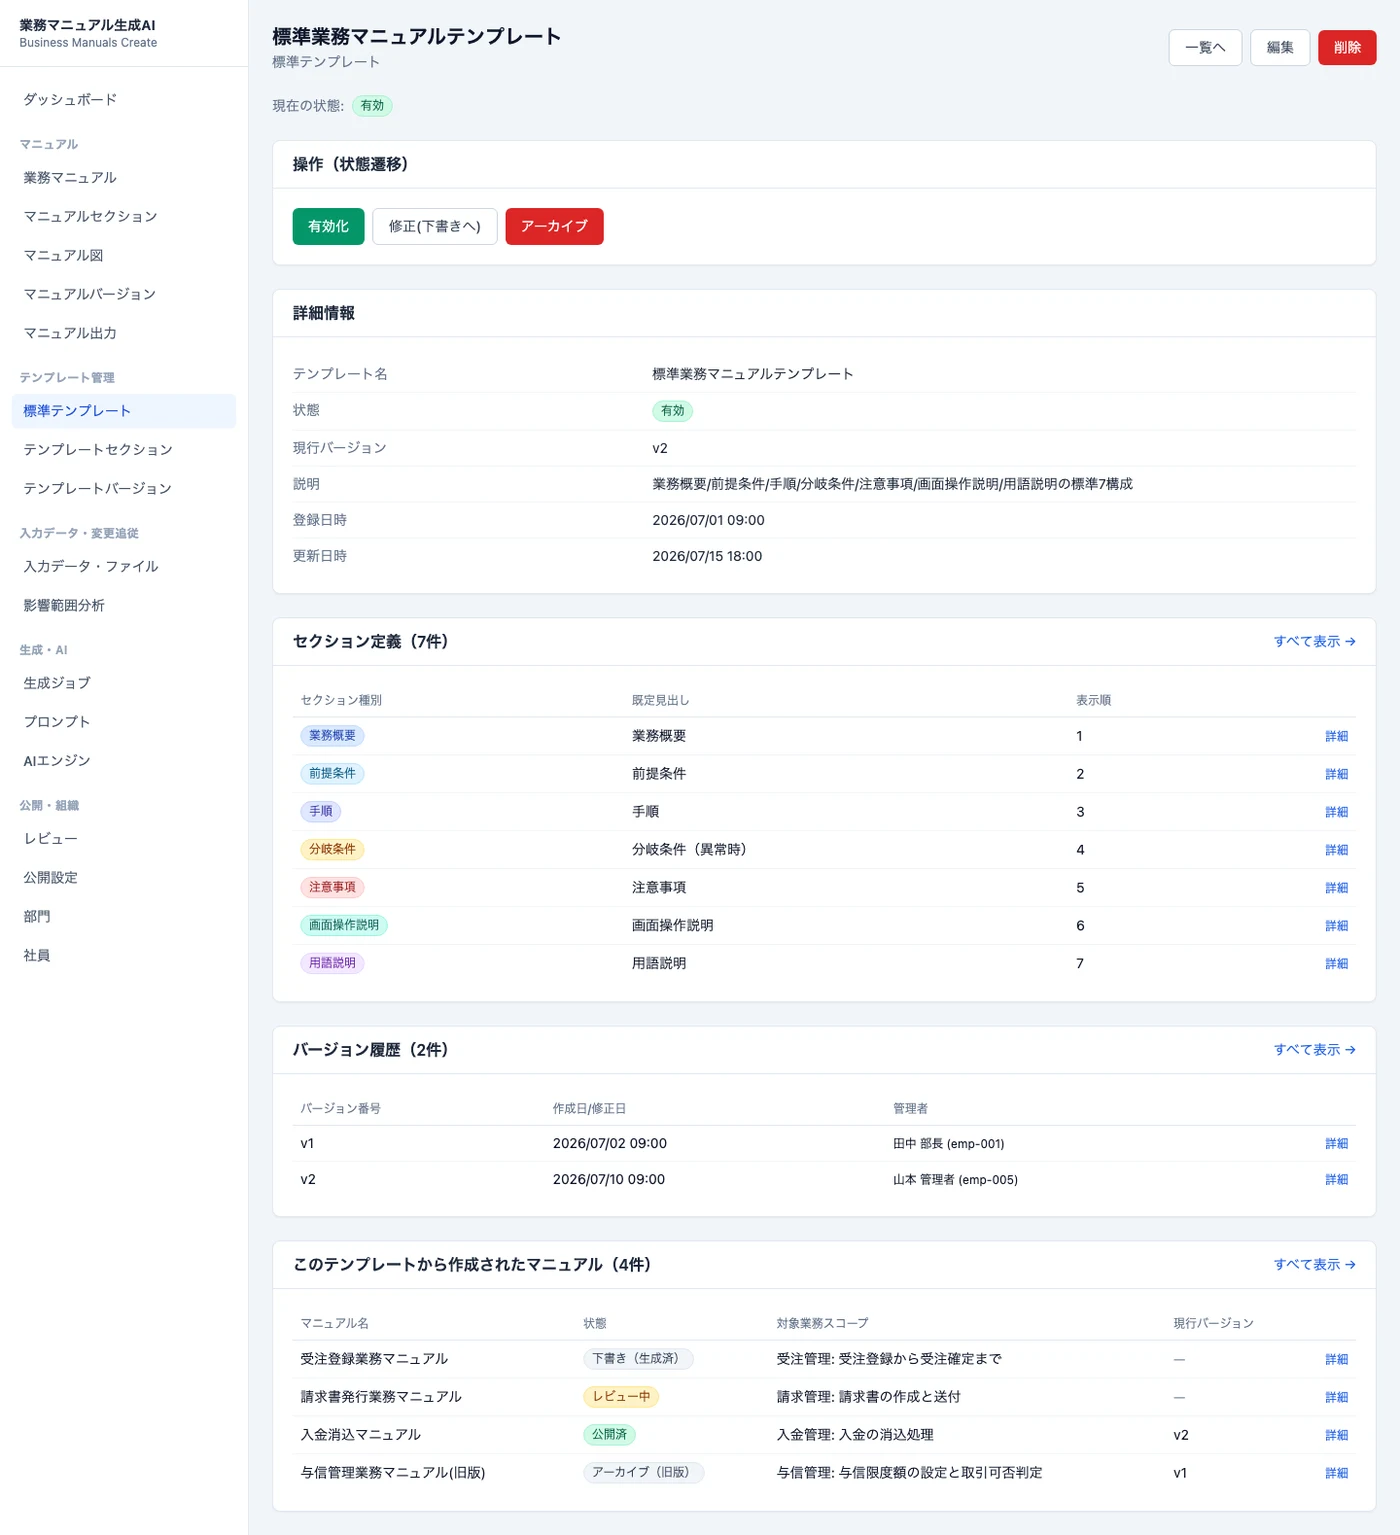Viewport: 1400px width, 1535px height.
Task: Click the red 削除 button
Action: (1347, 48)
